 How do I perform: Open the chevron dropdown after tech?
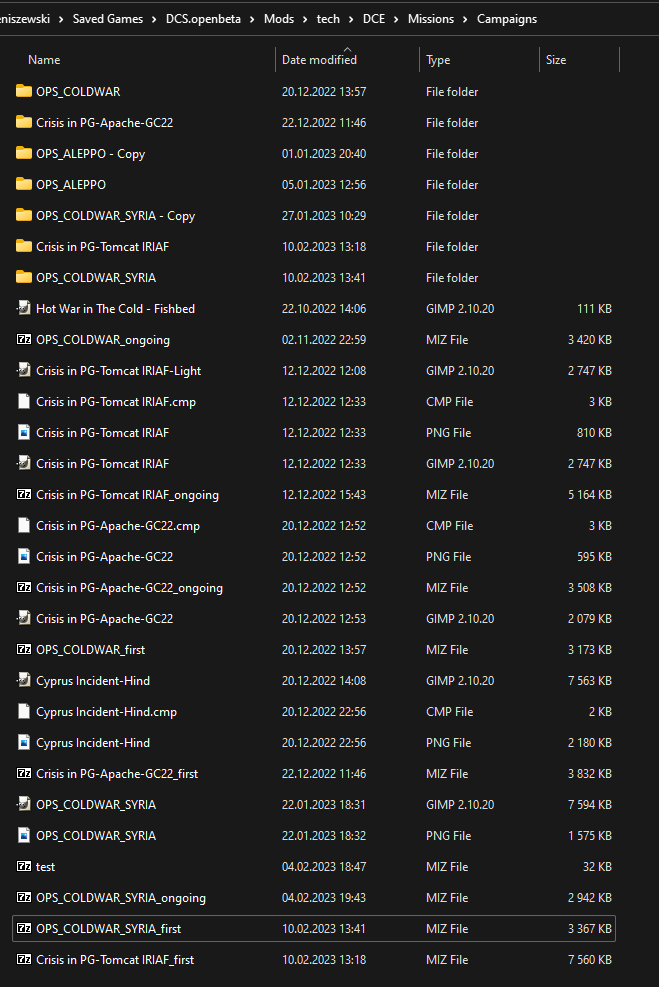pyautogui.click(x=351, y=20)
